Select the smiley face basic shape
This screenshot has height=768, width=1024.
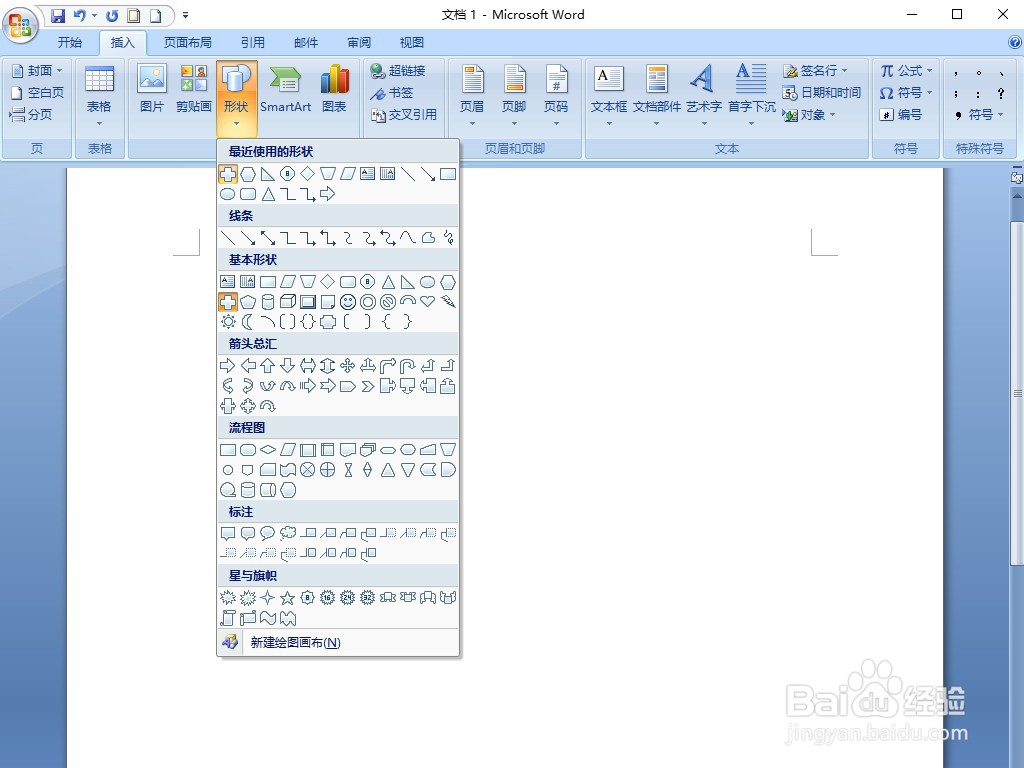348,302
